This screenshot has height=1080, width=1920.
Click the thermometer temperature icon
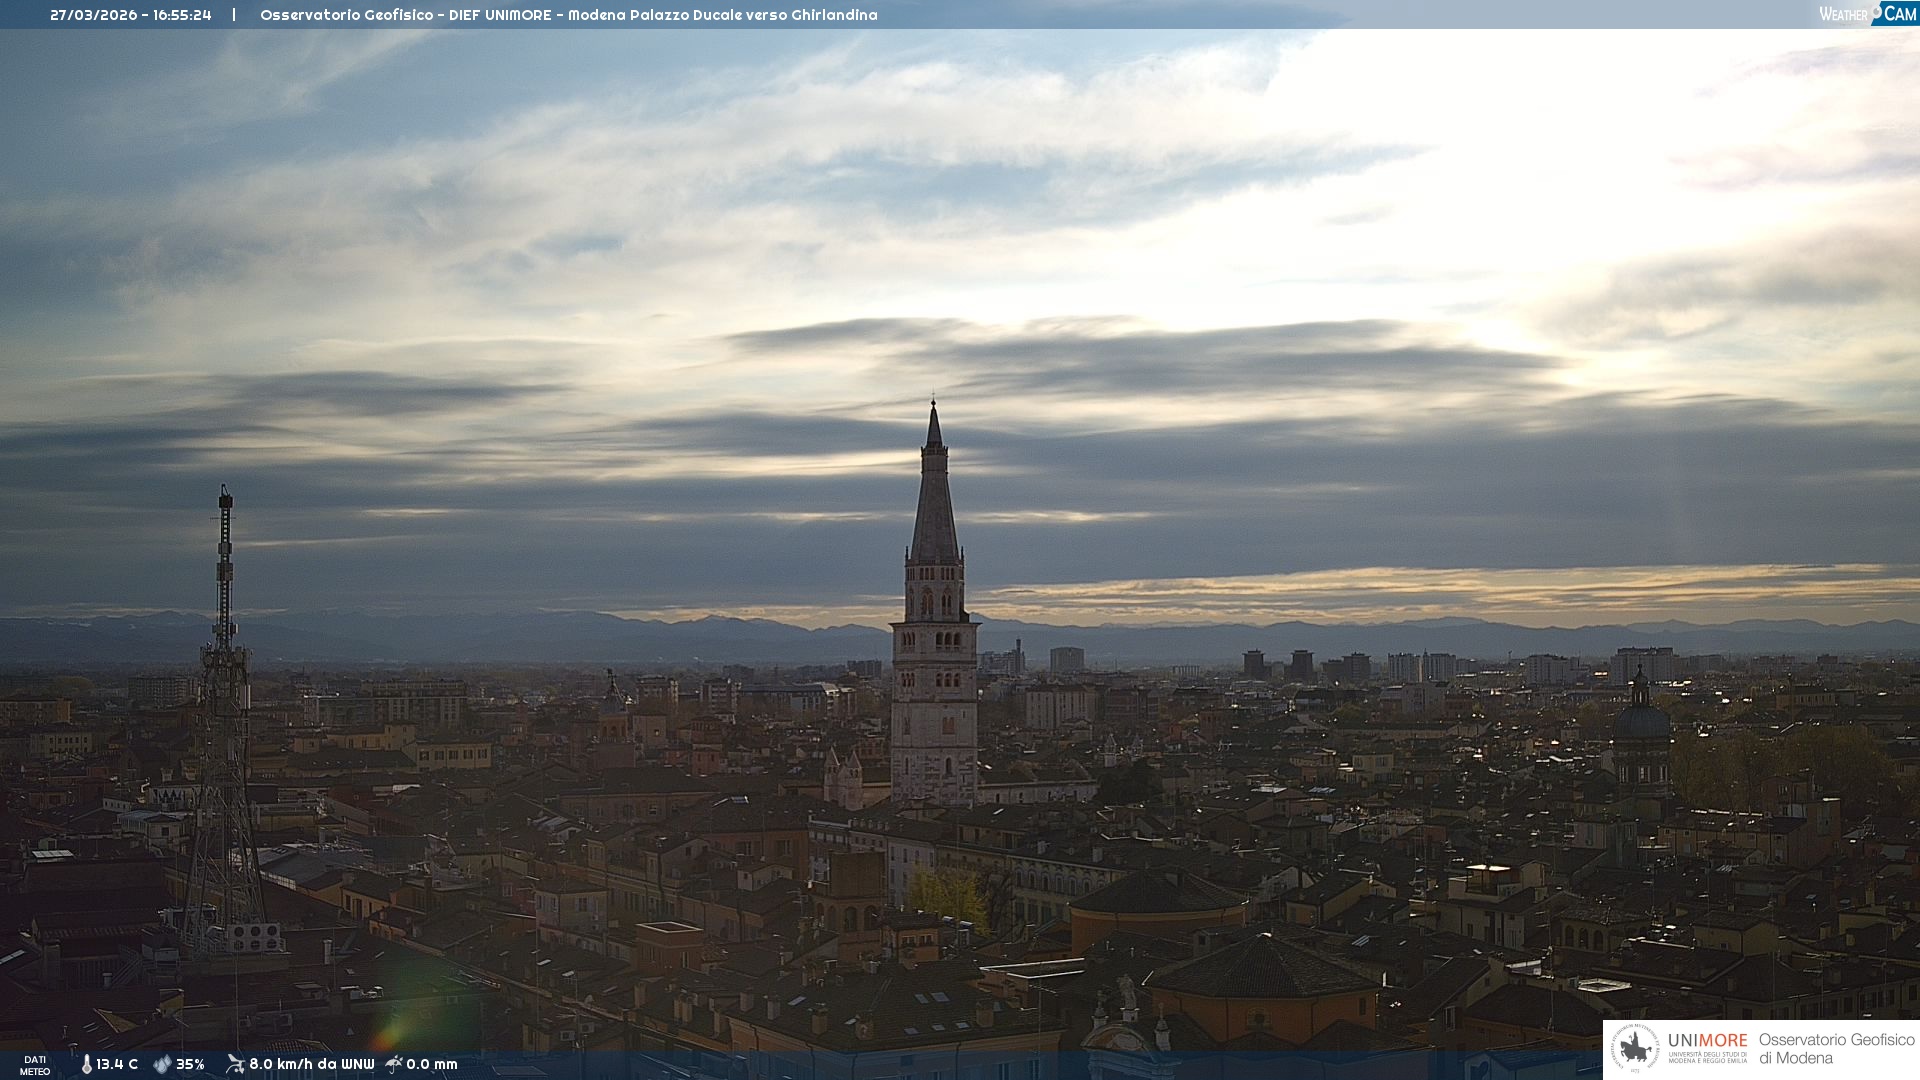86,1065
